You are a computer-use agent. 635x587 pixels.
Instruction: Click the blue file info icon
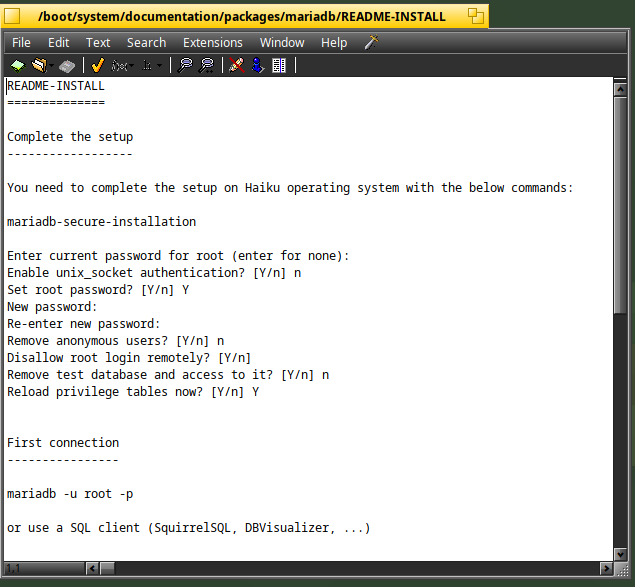(x=258, y=65)
